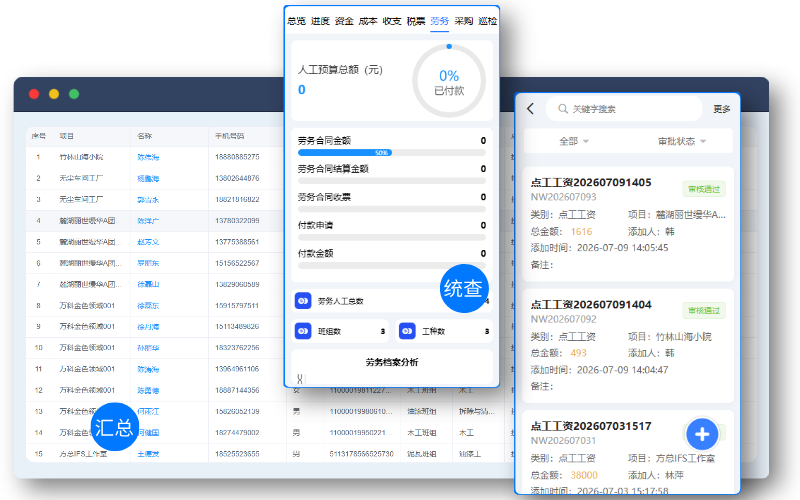
Task: Click the 劳务档案分析 heading
Action: pyautogui.click(x=391, y=362)
